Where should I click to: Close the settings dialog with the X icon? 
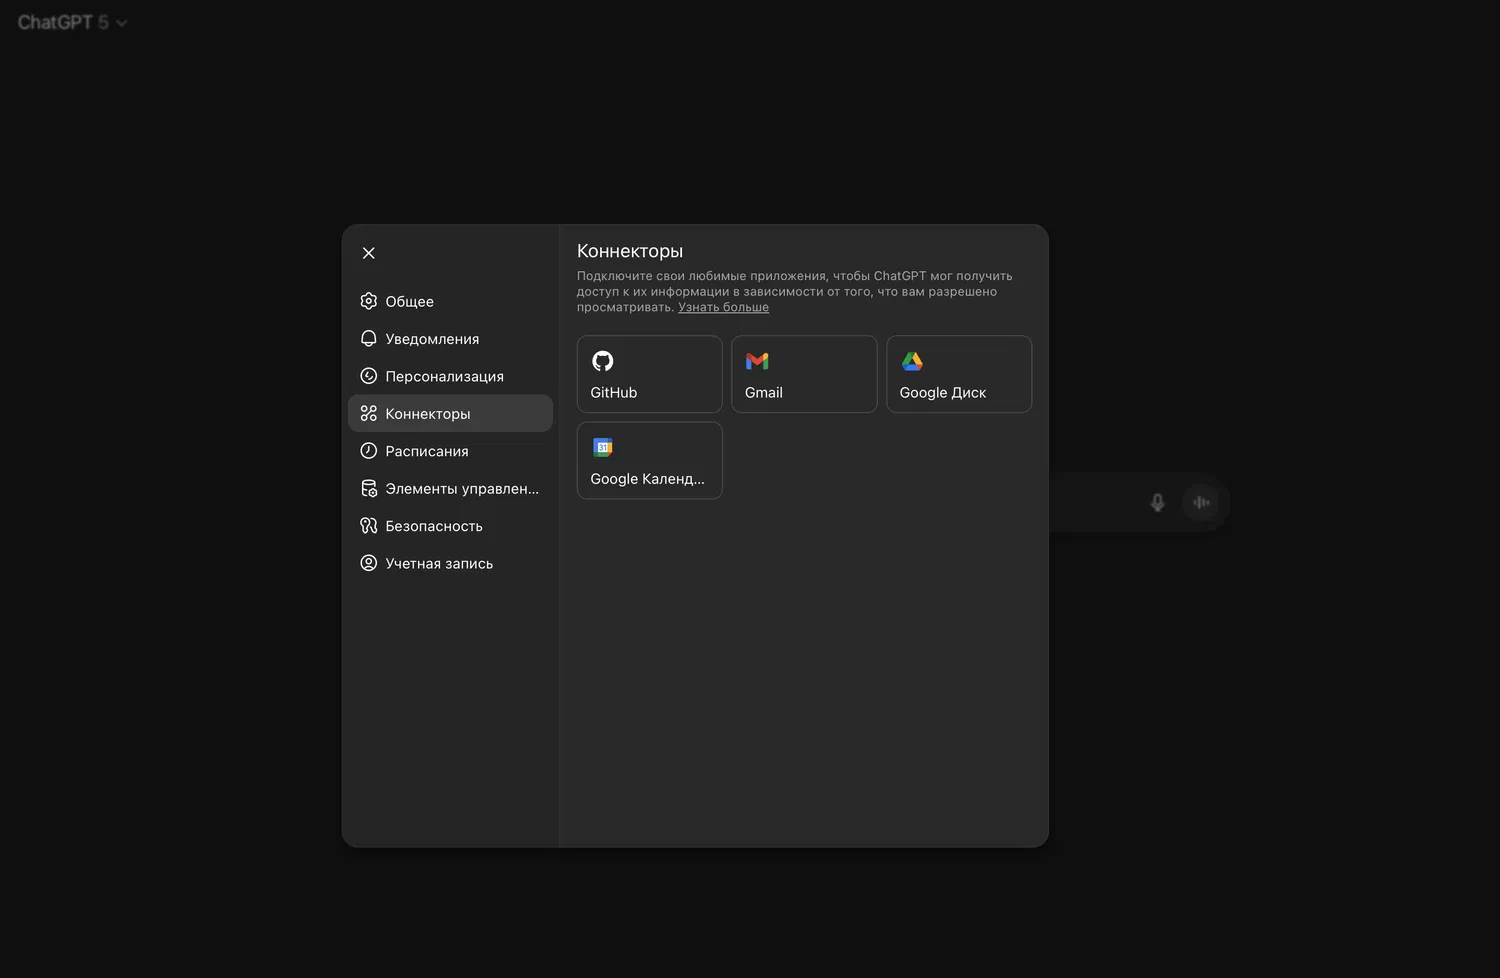(x=369, y=253)
